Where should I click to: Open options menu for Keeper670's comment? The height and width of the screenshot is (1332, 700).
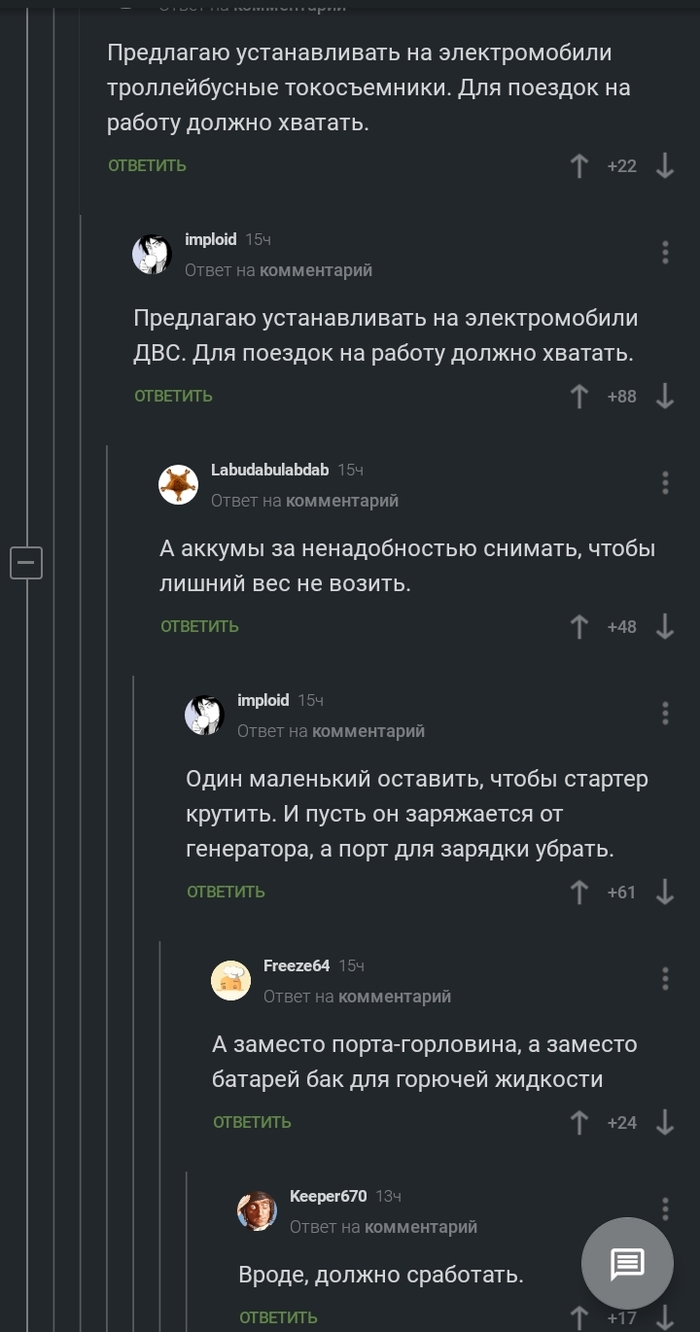tap(665, 1209)
